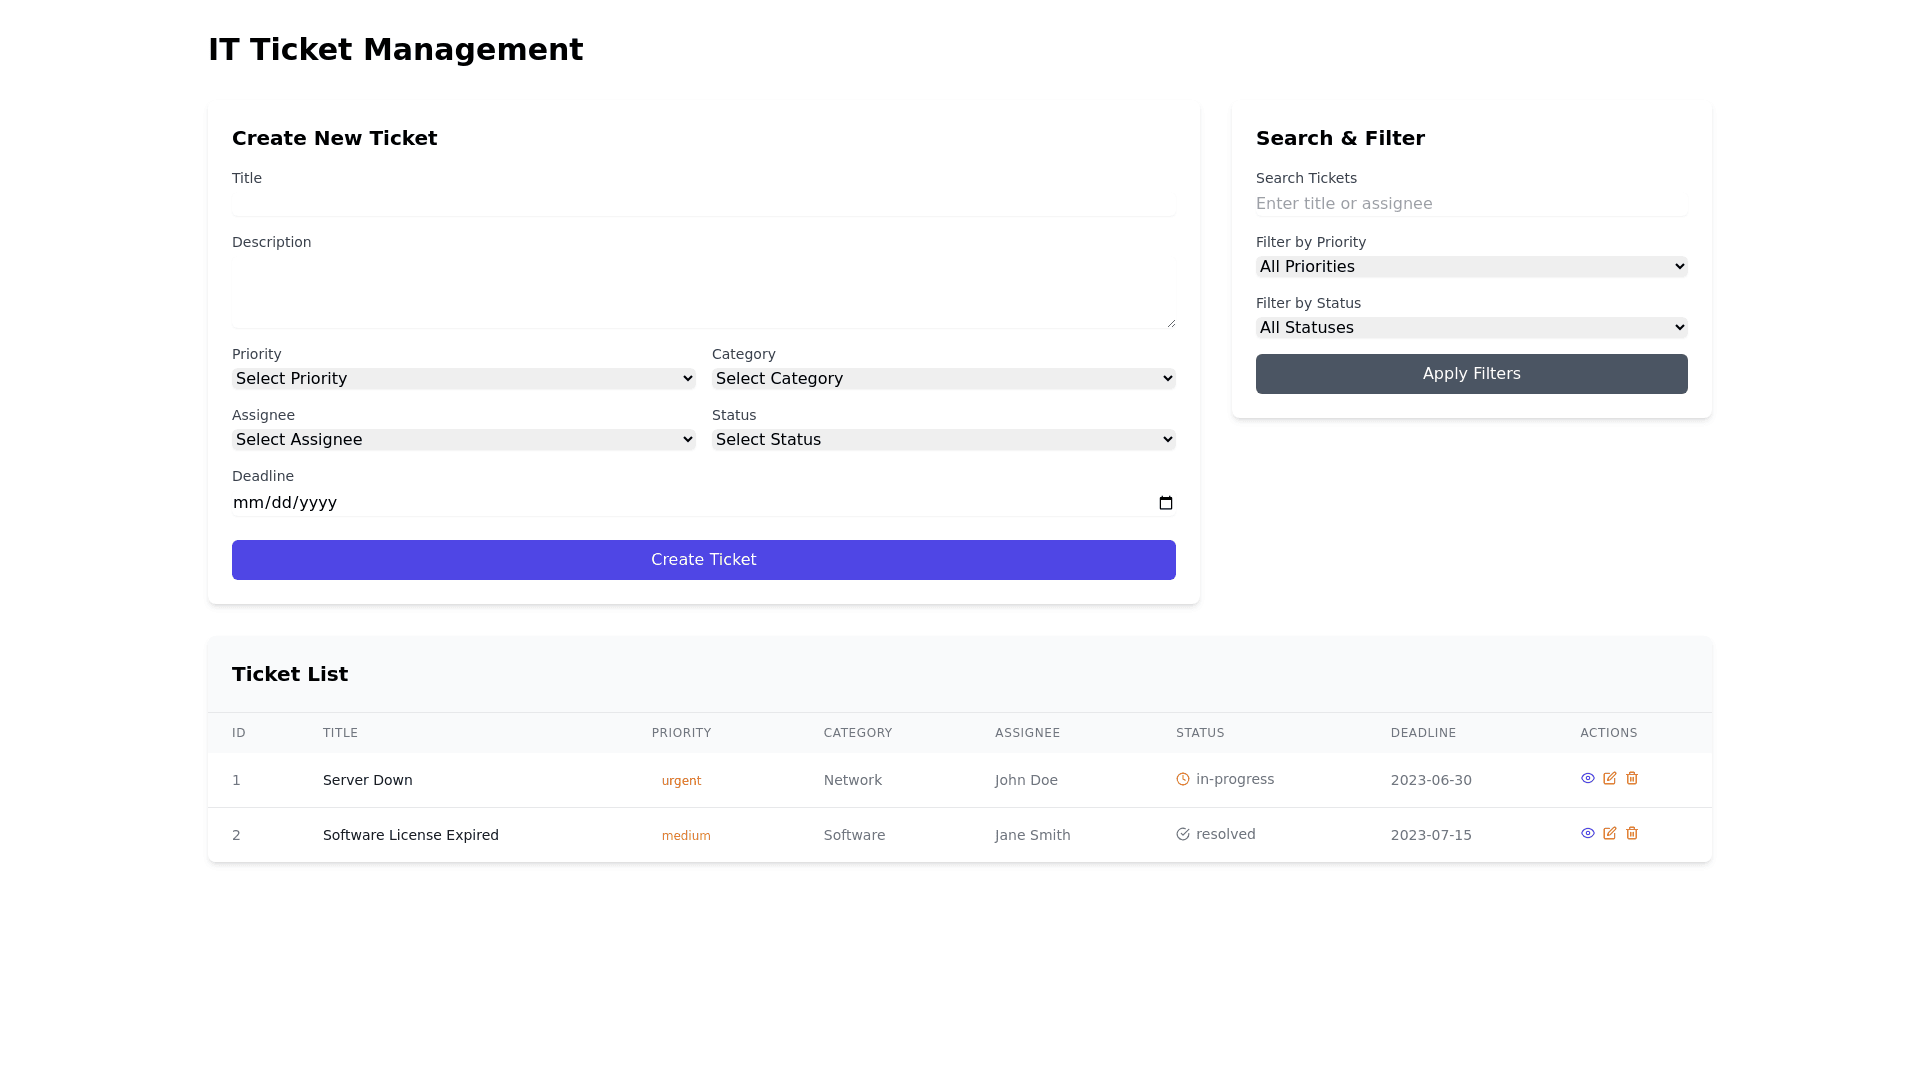Click the Apply Filters button
The image size is (1920, 1080).
coord(1471,374)
